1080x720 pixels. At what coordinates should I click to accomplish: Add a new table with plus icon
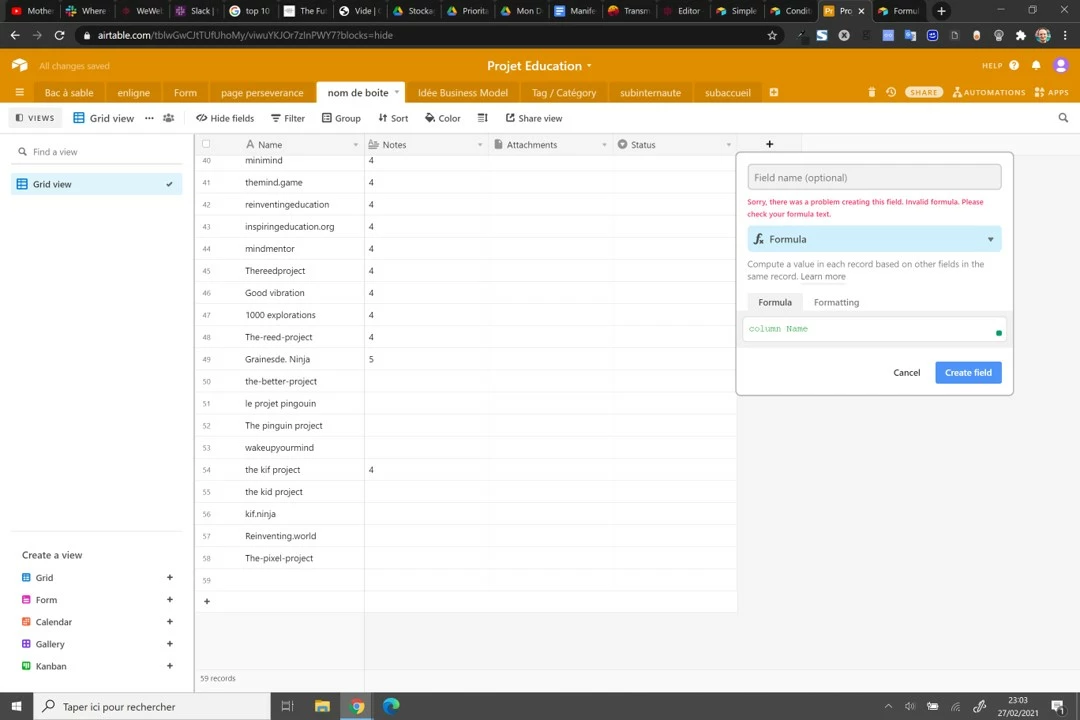773,92
